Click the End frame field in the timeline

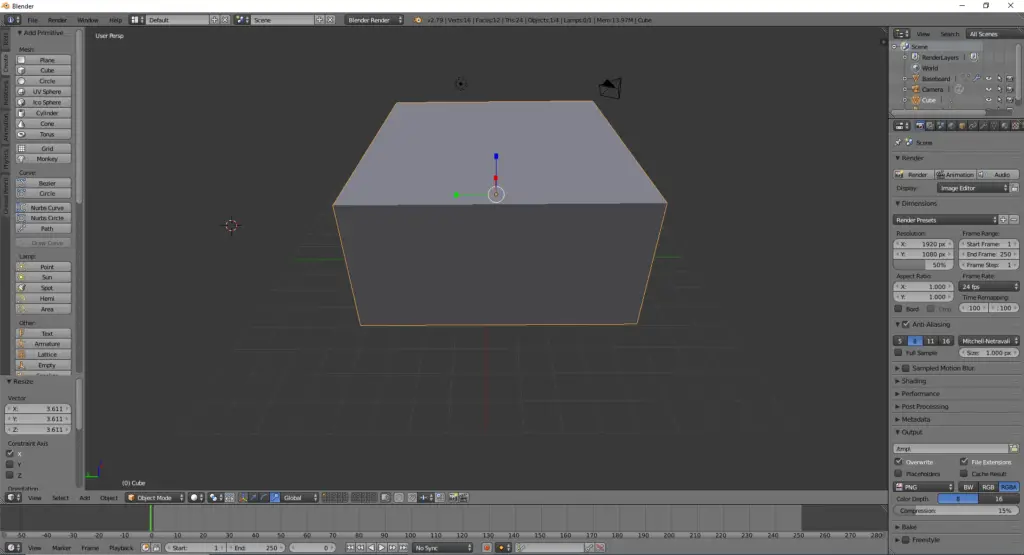[x=255, y=548]
